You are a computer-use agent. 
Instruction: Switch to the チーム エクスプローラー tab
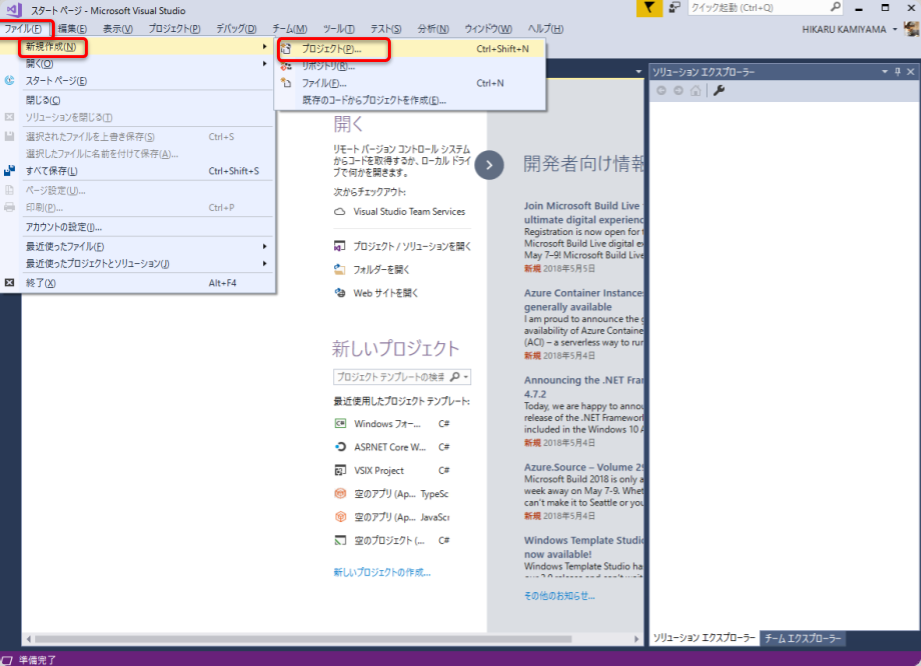pos(802,638)
